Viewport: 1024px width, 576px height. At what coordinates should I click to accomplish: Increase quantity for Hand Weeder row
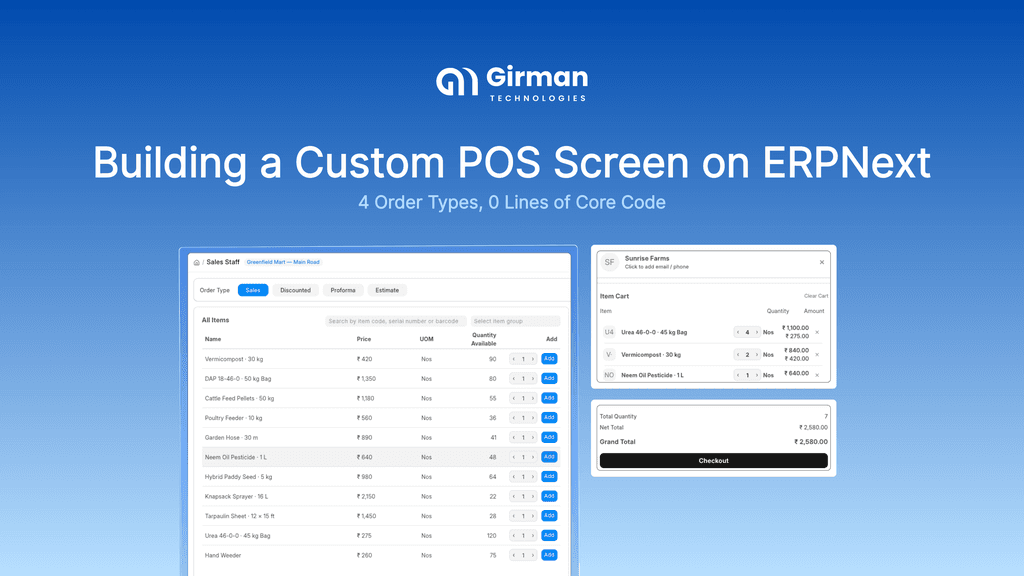point(532,554)
